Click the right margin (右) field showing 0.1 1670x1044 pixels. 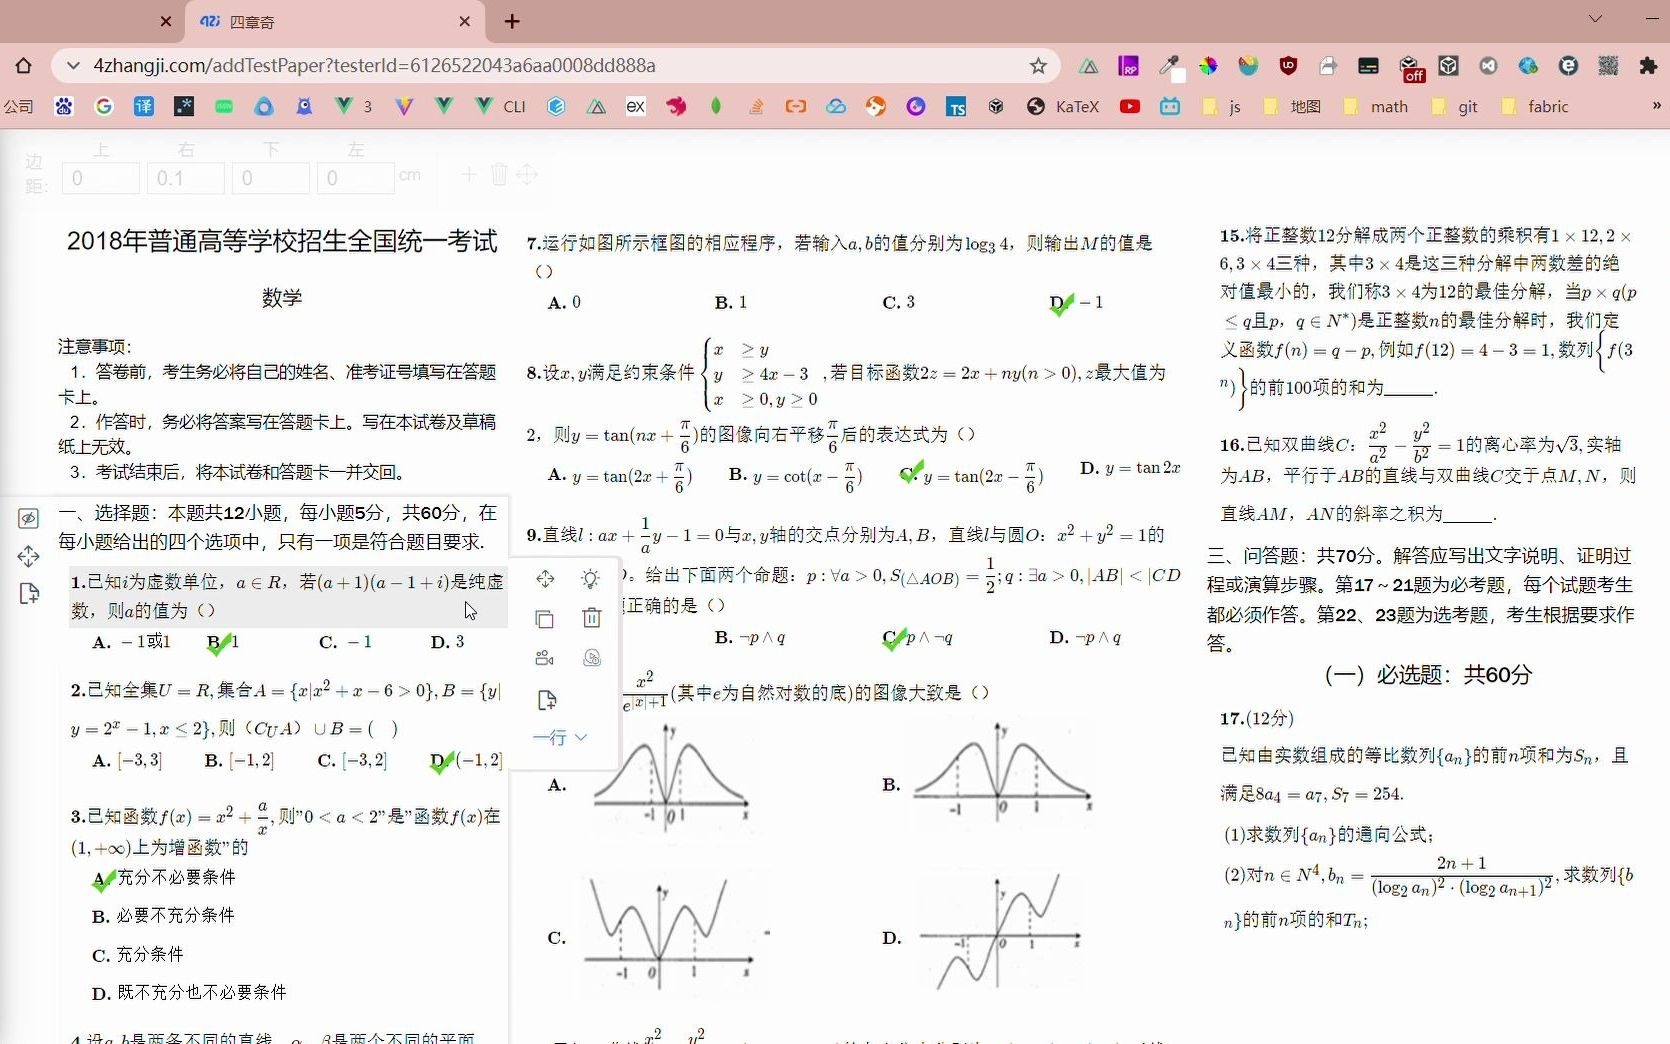186,178
